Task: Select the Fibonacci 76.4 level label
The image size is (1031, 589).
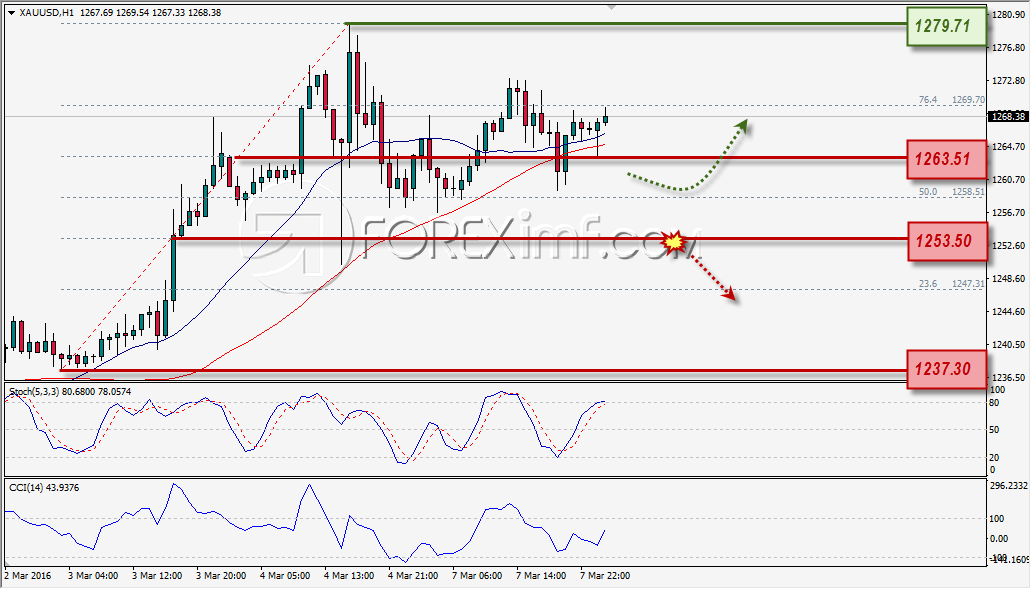Action: [x=928, y=100]
